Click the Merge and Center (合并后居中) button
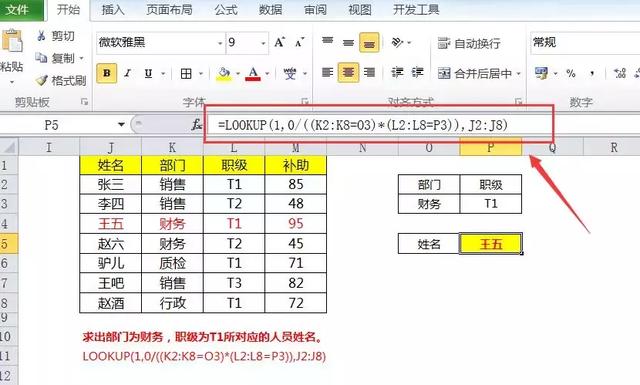This screenshot has width=640, height=385. [x=479, y=73]
